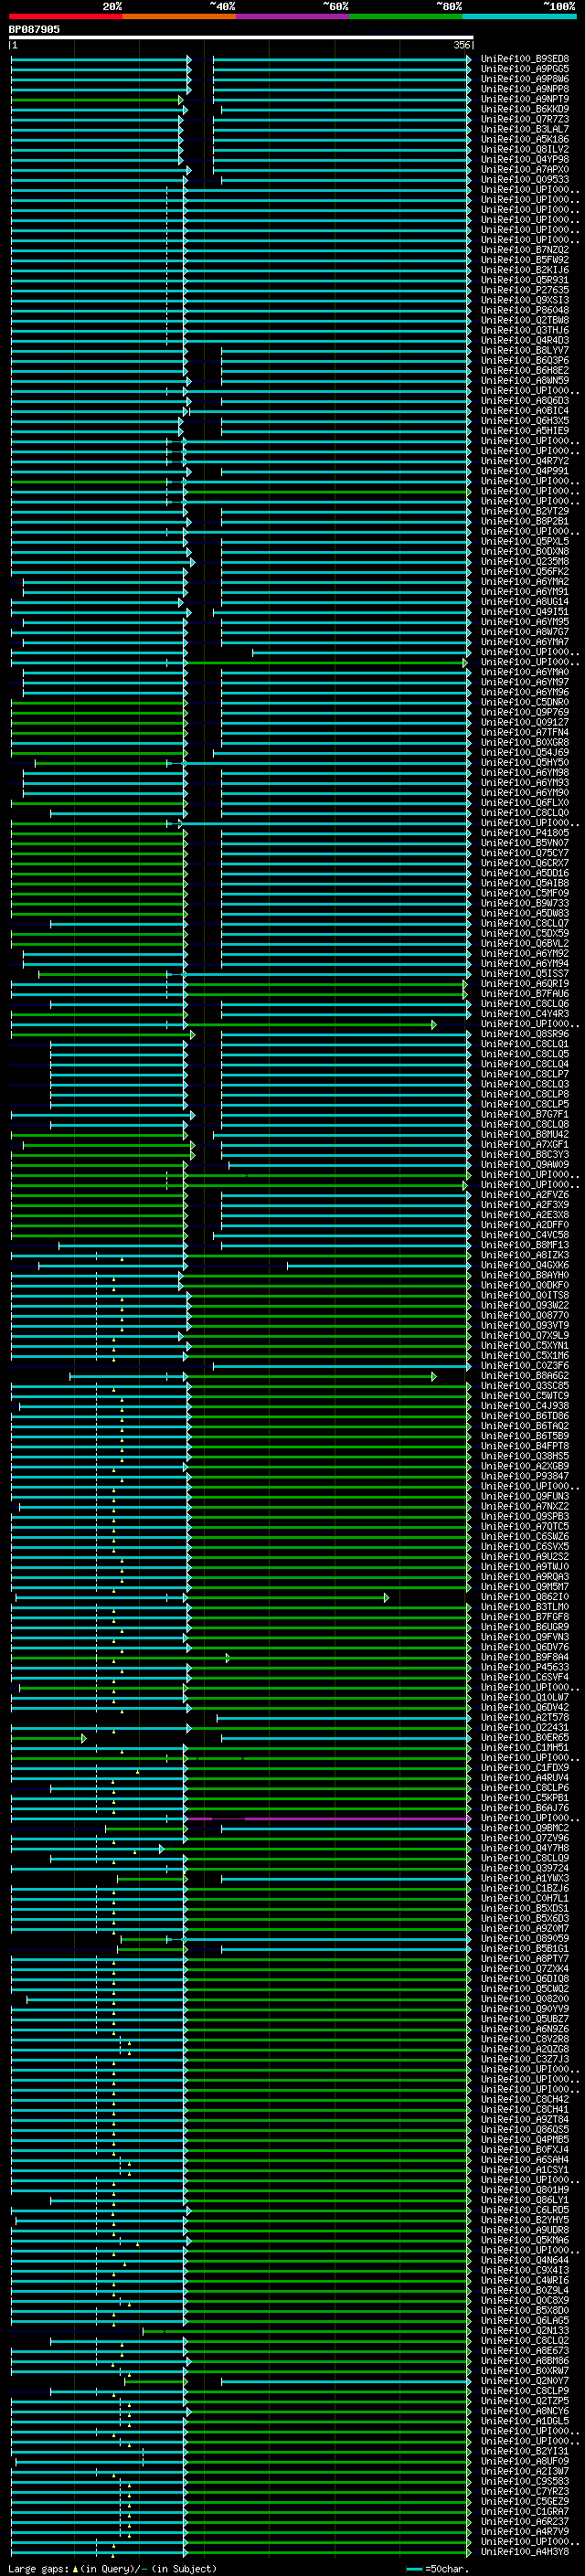Select hit UniRef100_B9F8A4
Image resolution: width=585 pixels, height=2576 pixels.
pos(525,1657)
